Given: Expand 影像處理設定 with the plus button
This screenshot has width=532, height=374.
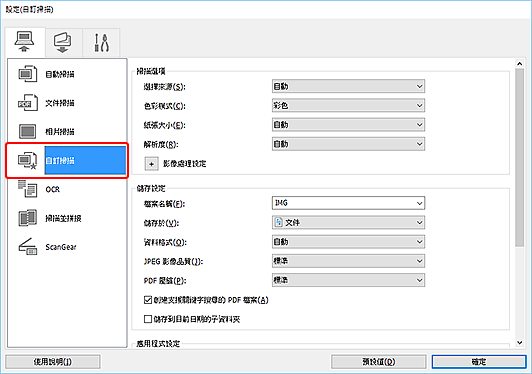Looking at the screenshot, I should point(151,164).
